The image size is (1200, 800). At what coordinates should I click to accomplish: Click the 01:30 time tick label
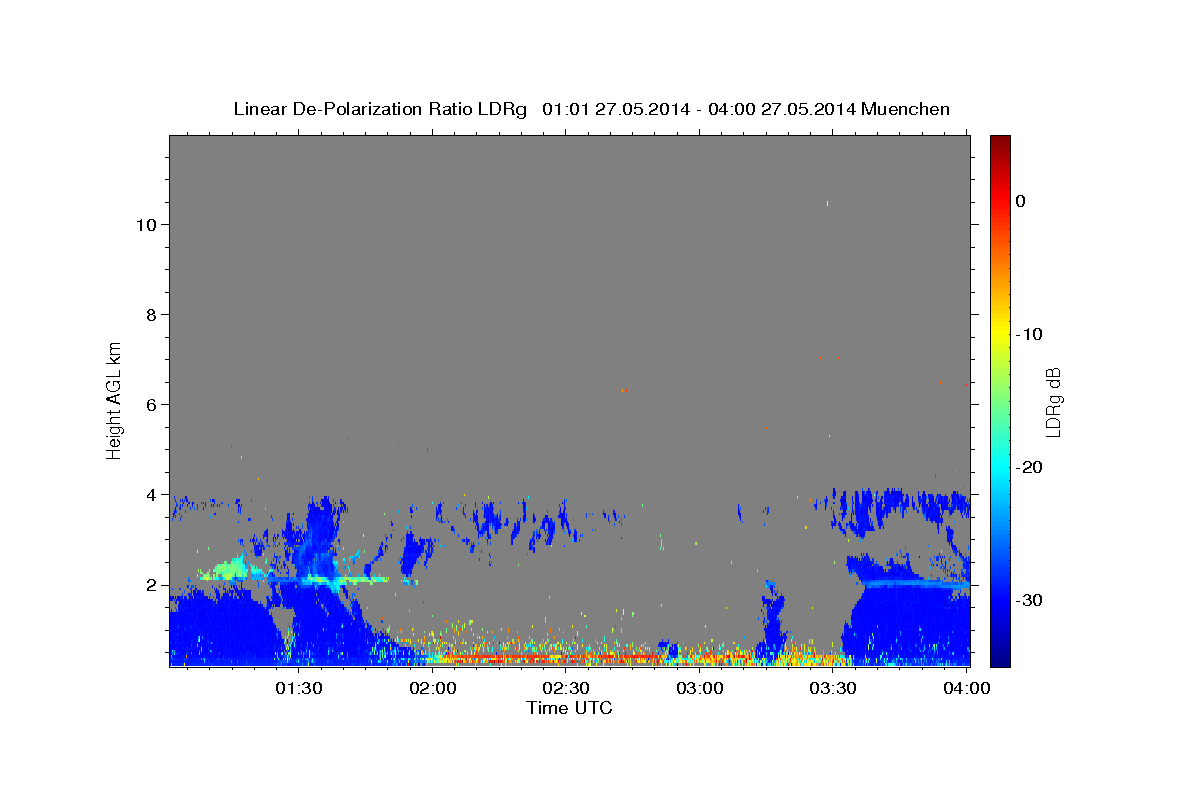tap(299, 688)
